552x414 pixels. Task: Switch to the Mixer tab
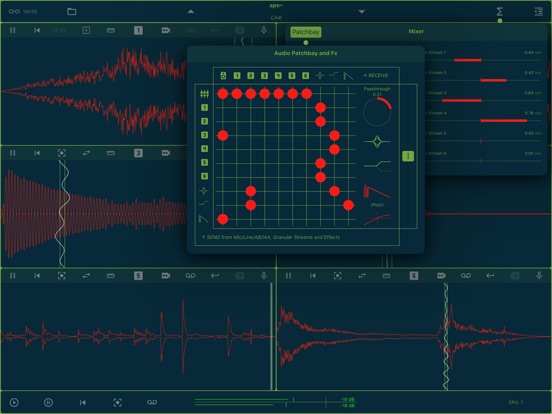(416, 31)
